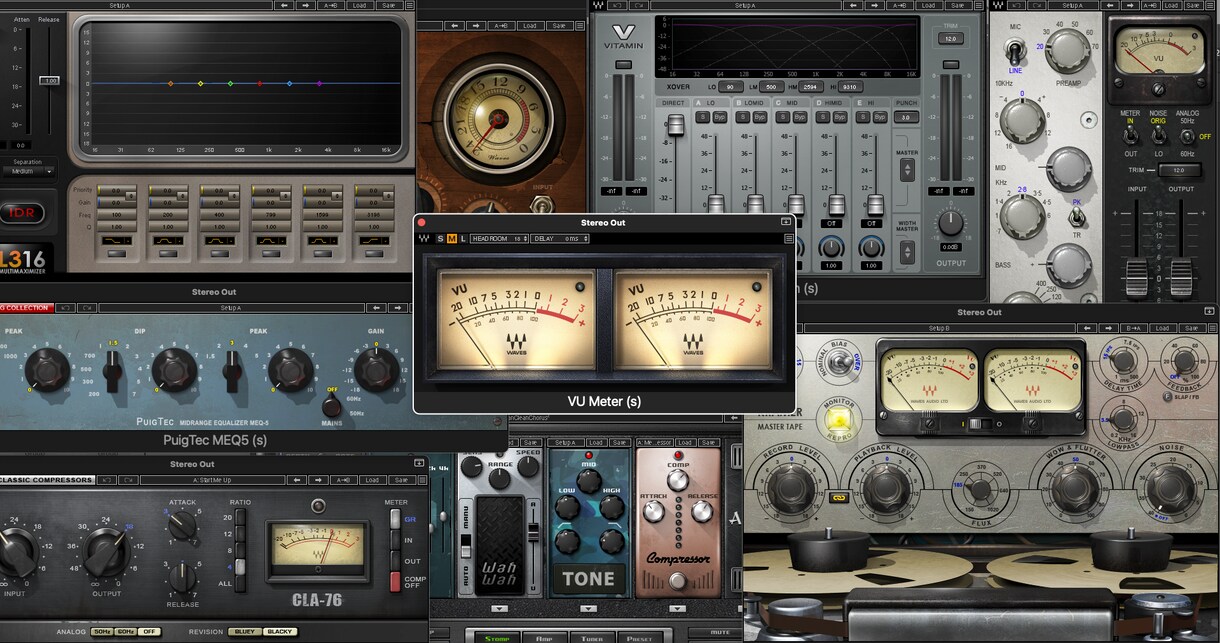Toggle the METER IN/OUT switch
The width and height of the screenshot is (1220, 643).
[1130, 135]
